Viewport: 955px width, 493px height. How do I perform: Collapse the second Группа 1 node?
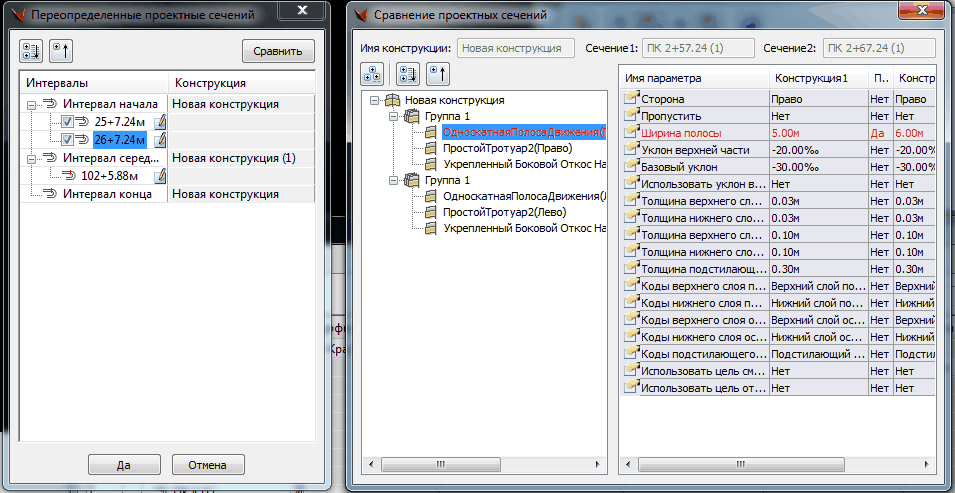click(x=392, y=180)
